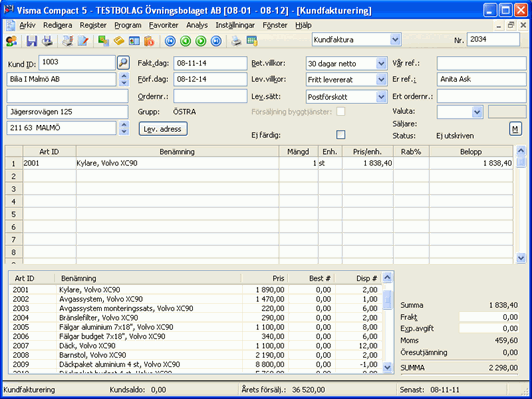Open the Fönster menu

point(275,25)
